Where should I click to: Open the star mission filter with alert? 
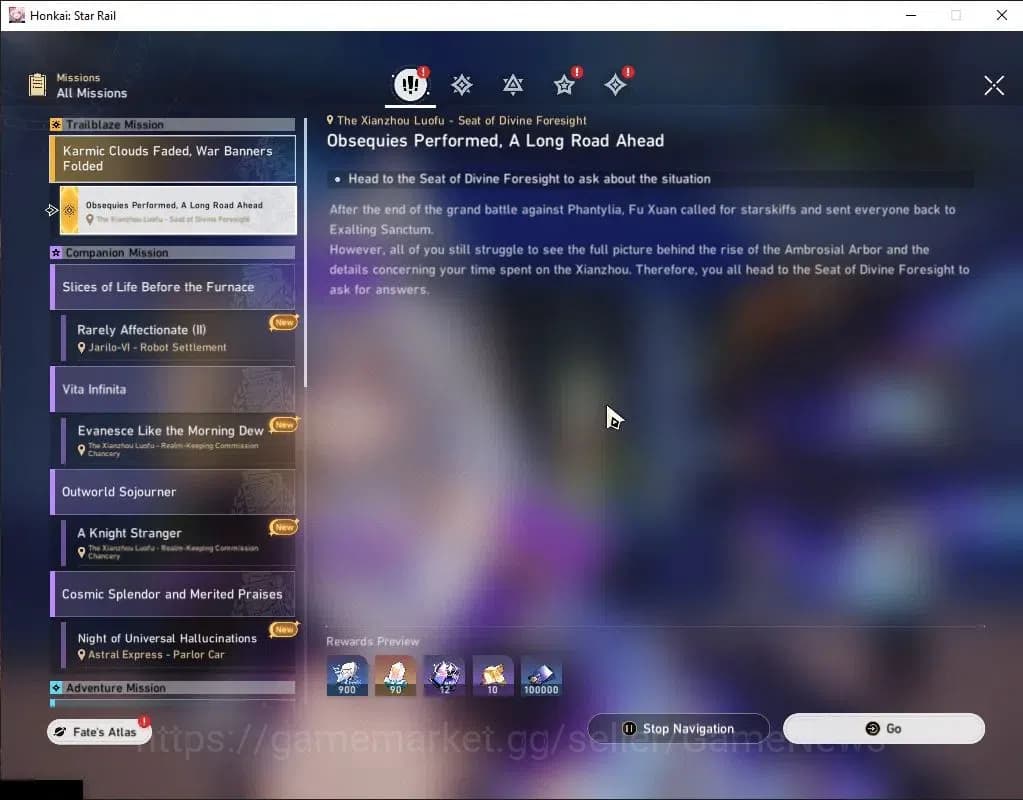coord(564,84)
